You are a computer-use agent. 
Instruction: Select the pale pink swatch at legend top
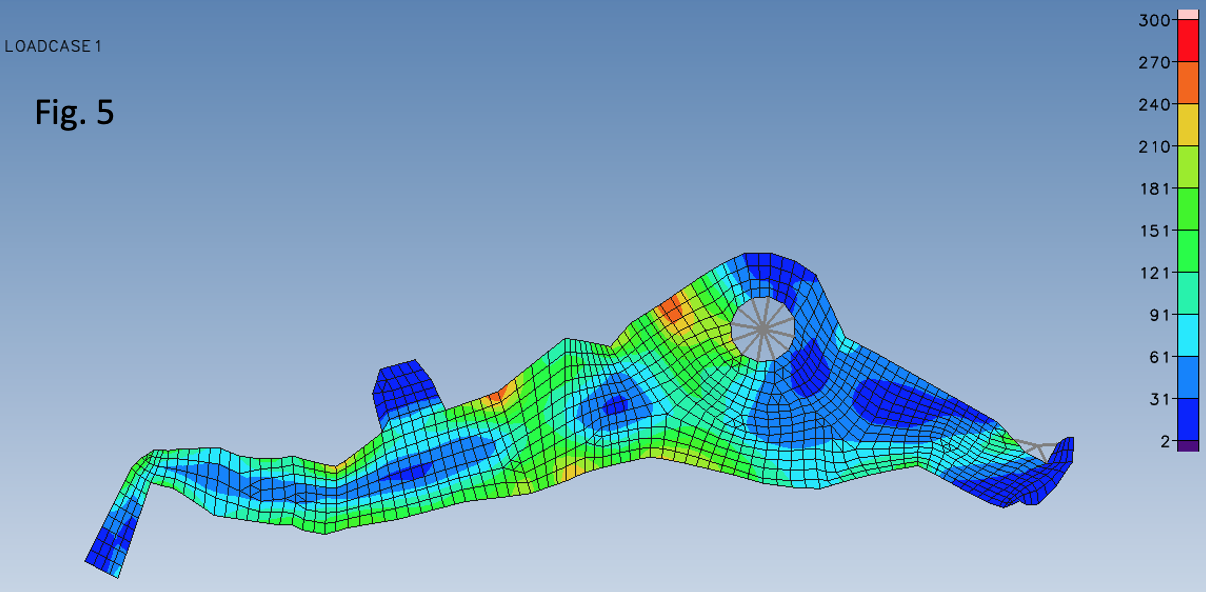pyautogui.click(x=1188, y=14)
